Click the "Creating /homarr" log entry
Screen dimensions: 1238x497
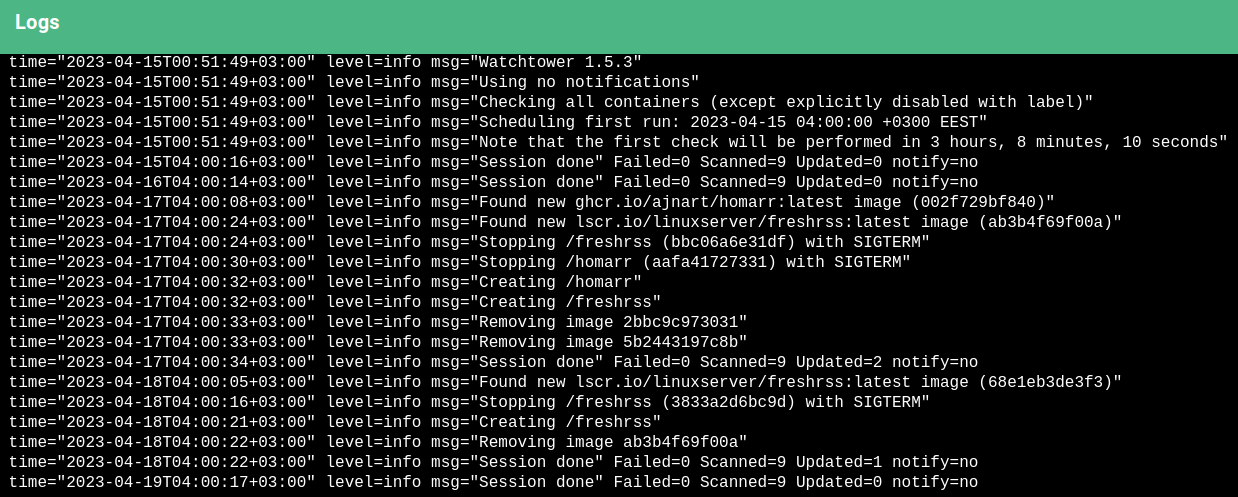tap(326, 282)
